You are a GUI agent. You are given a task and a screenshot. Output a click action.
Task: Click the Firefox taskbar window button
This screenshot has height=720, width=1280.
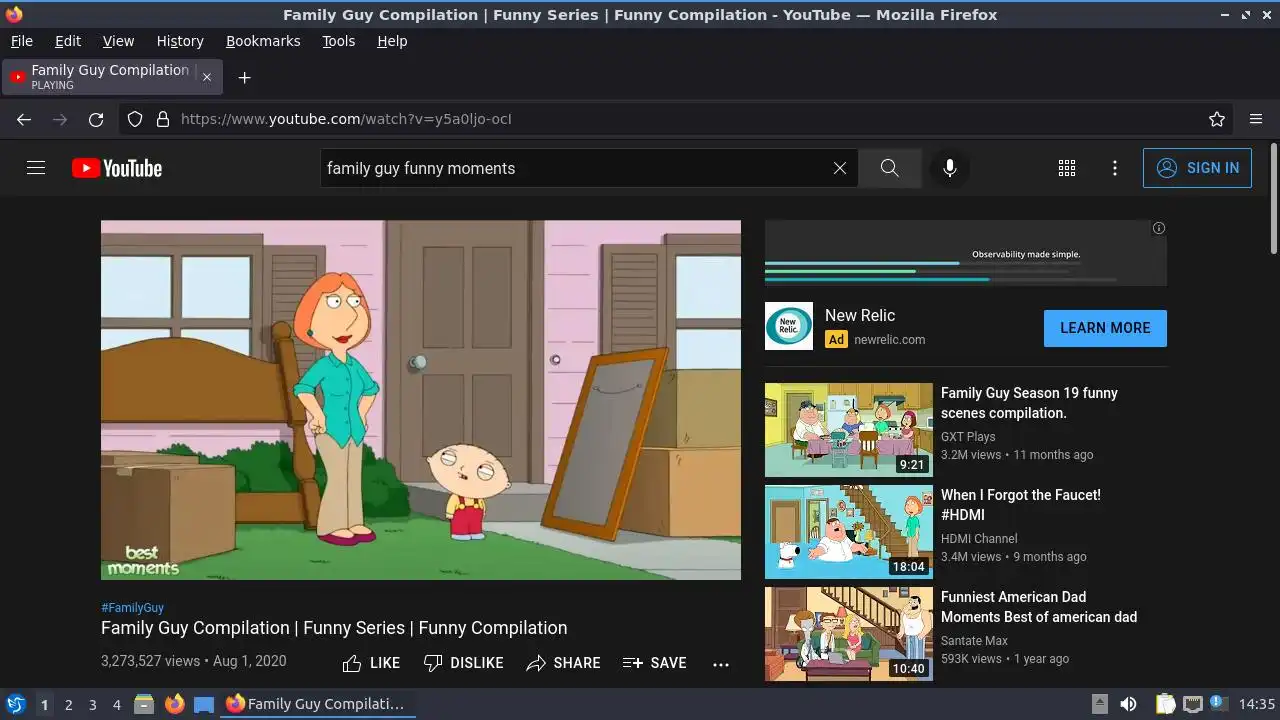318,704
